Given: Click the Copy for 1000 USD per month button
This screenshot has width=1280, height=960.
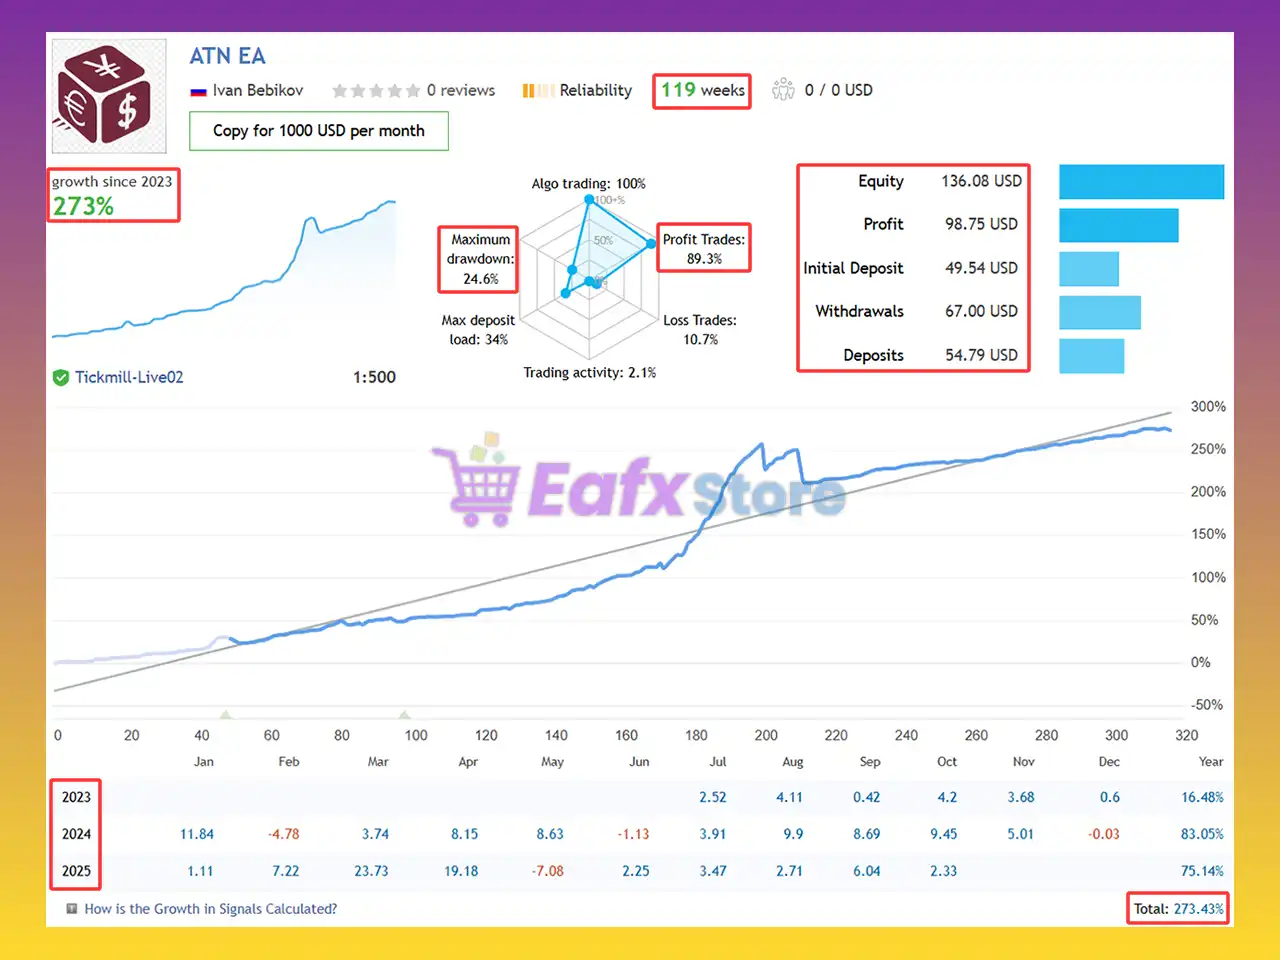Looking at the screenshot, I should [x=318, y=131].
